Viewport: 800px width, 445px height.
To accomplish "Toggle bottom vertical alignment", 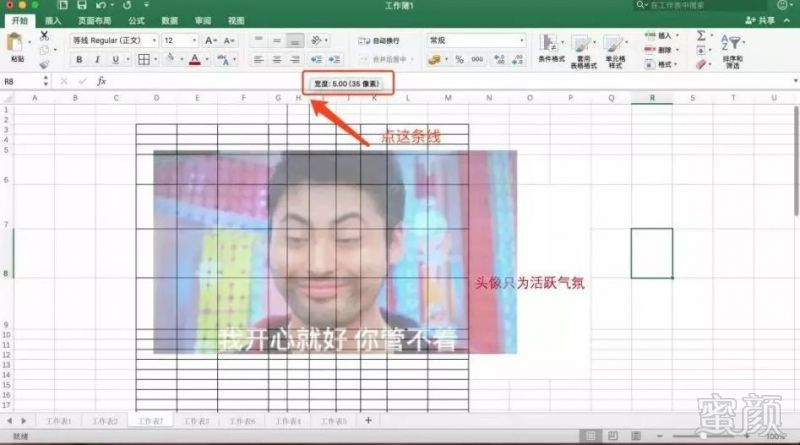I will tap(294, 40).
